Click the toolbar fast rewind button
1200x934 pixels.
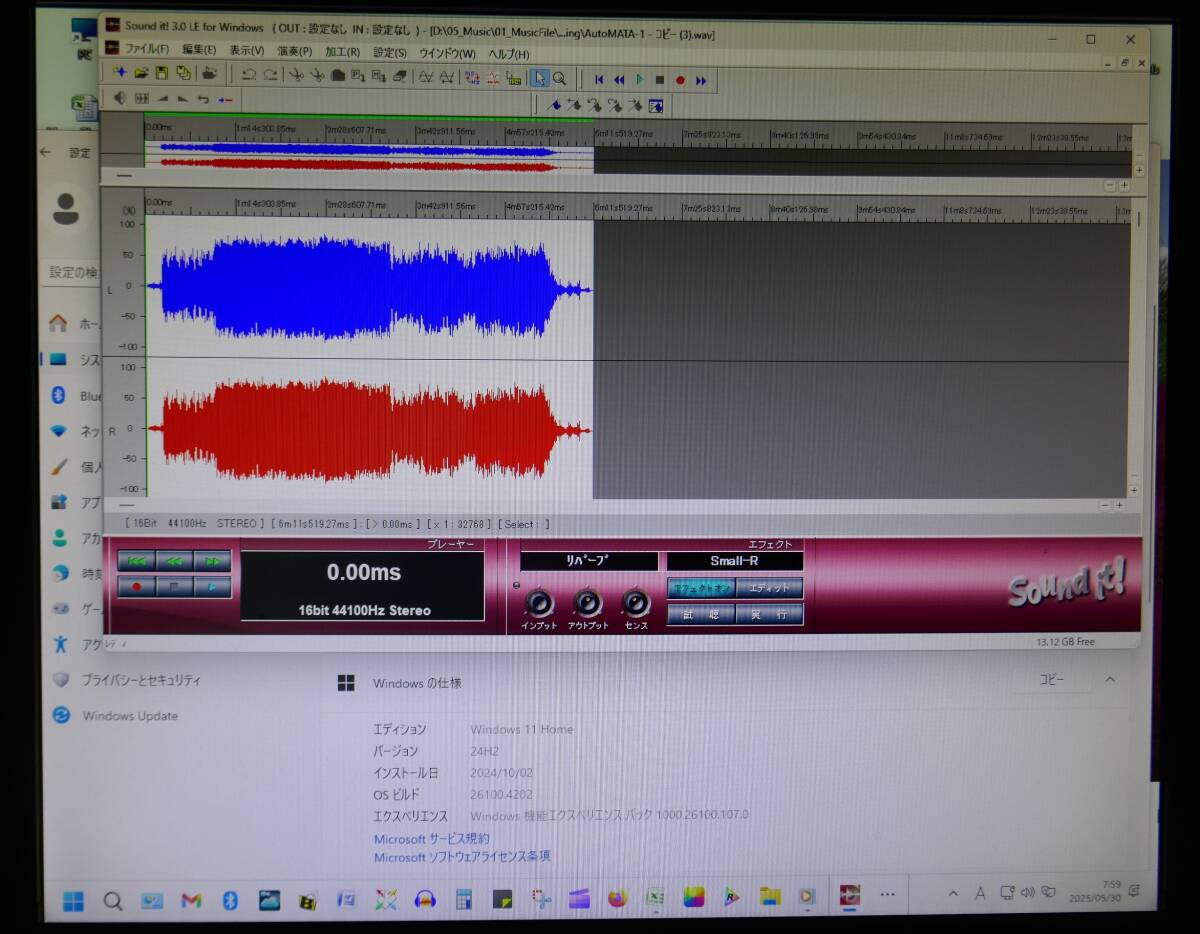[619, 79]
